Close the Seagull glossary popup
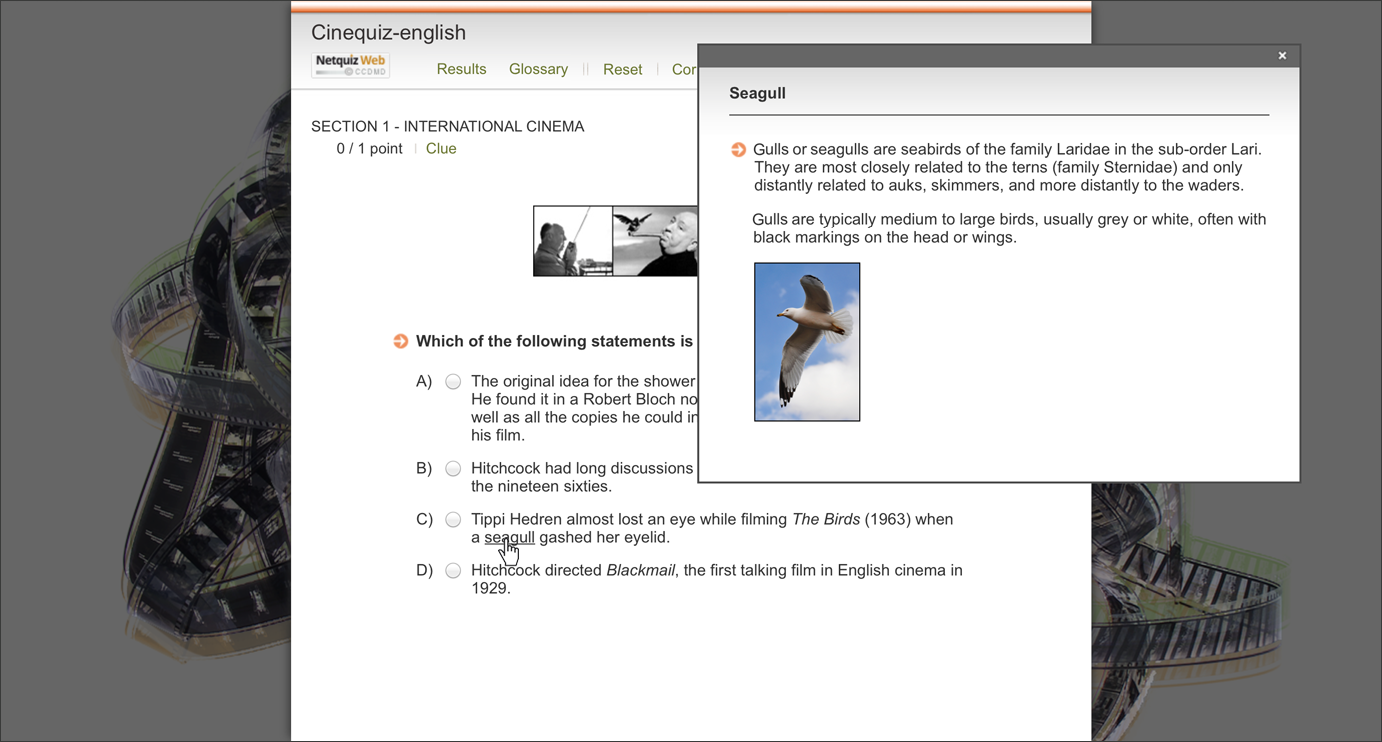Screen dimensions: 1382x742 click(x=1282, y=56)
